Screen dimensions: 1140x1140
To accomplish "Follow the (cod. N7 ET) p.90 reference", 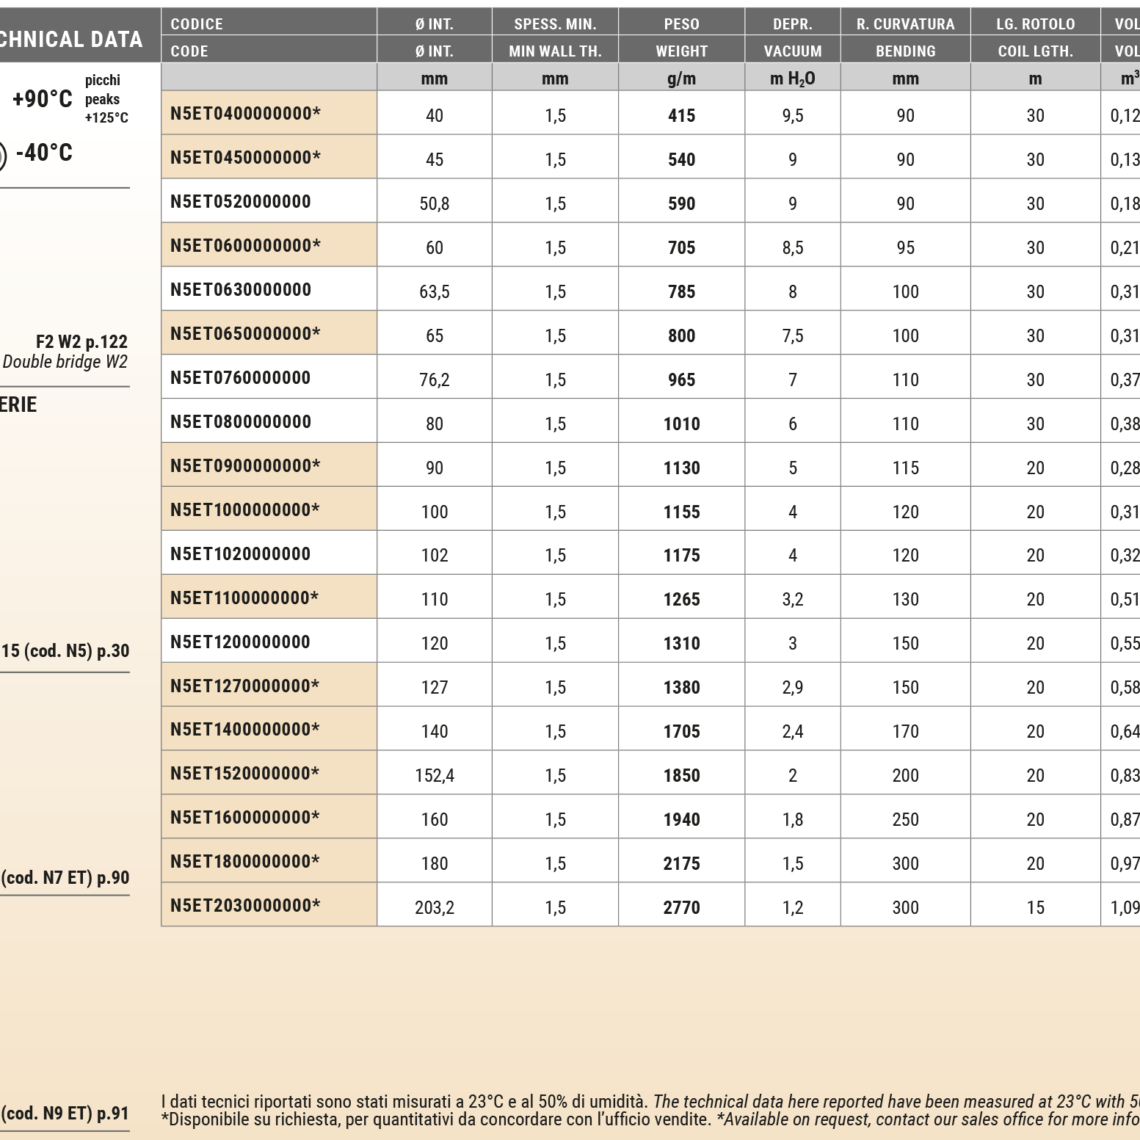I will (x=66, y=878).
